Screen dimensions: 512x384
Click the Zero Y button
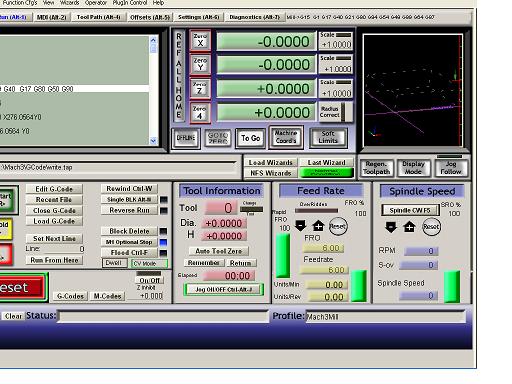pos(200,64)
